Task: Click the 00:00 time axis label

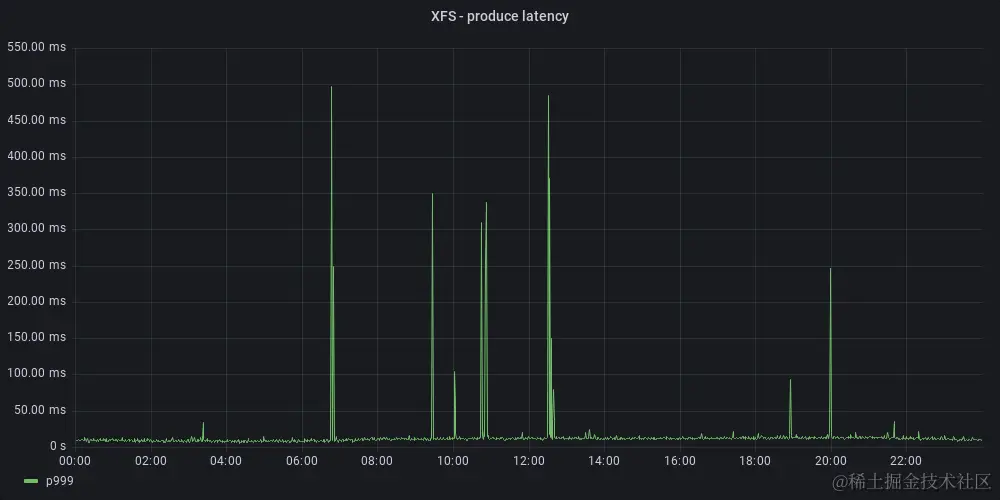Action: (x=76, y=460)
